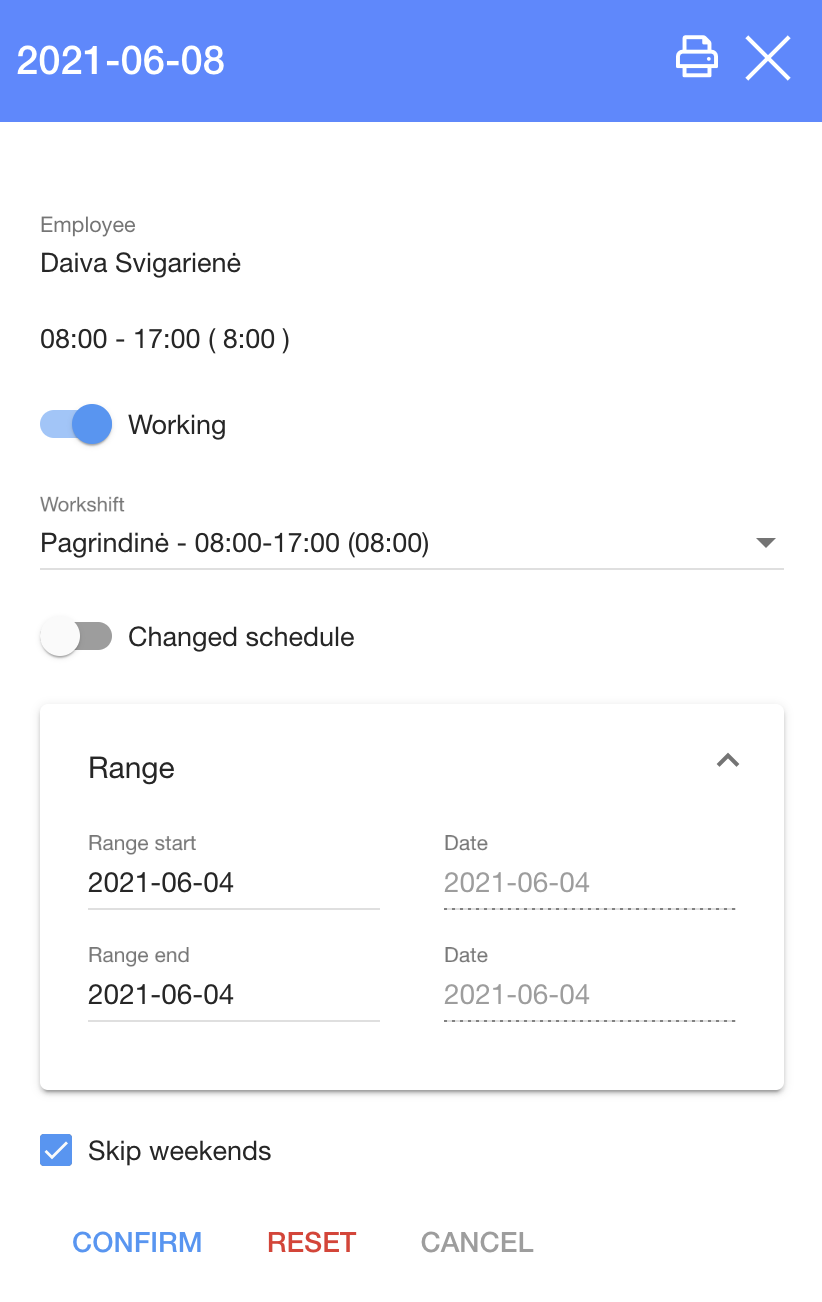Click the Range end date field
822x1302 pixels.
[x=233, y=995]
